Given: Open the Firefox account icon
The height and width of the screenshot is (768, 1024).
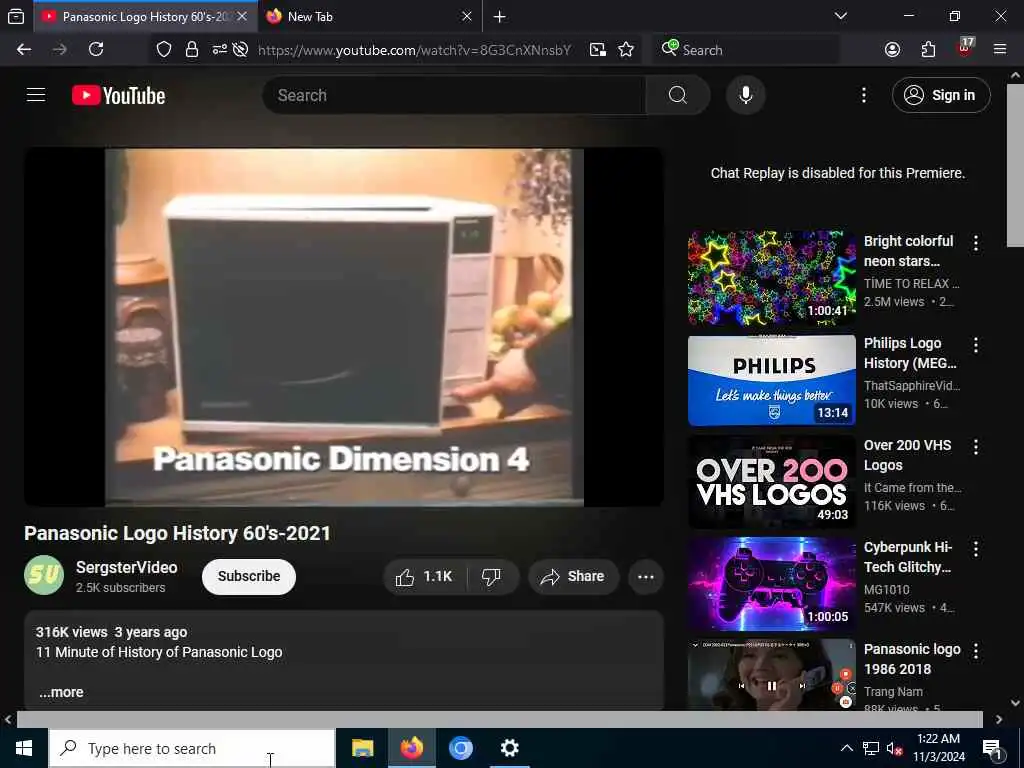Looking at the screenshot, I should point(892,50).
